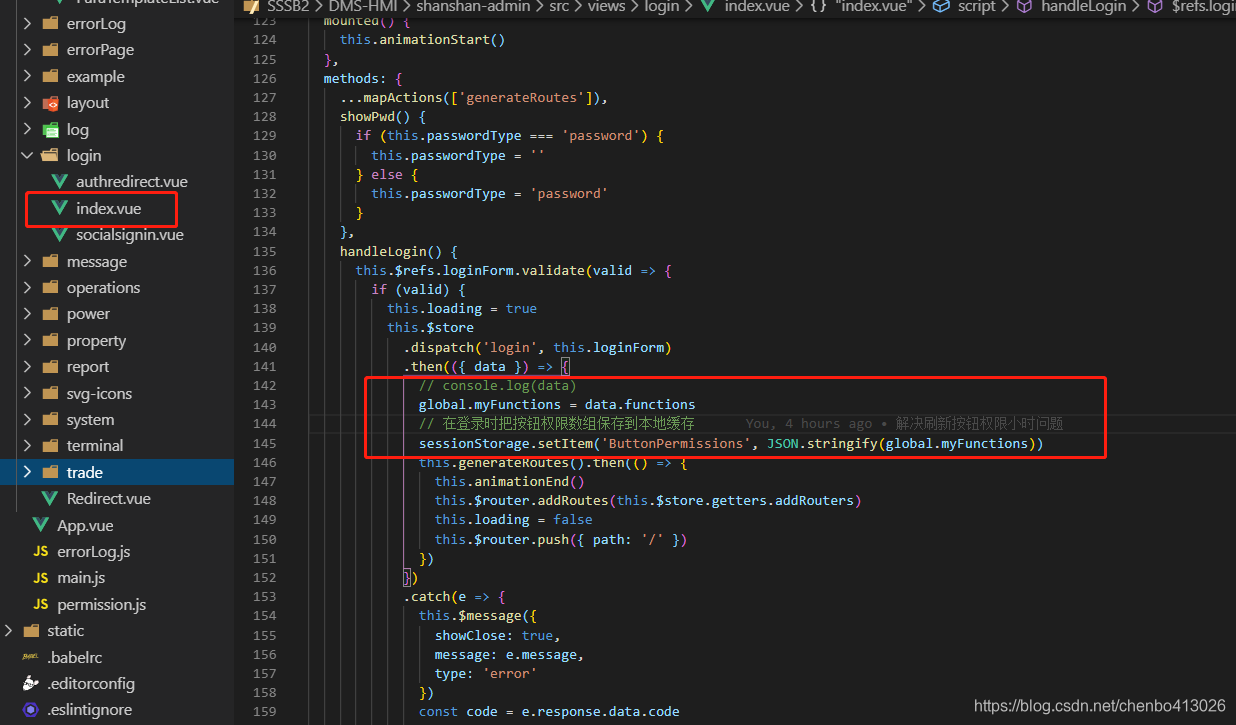Expand the property folder chevron
Viewport: 1236px width, 725px height.
pyautogui.click(x=27, y=341)
